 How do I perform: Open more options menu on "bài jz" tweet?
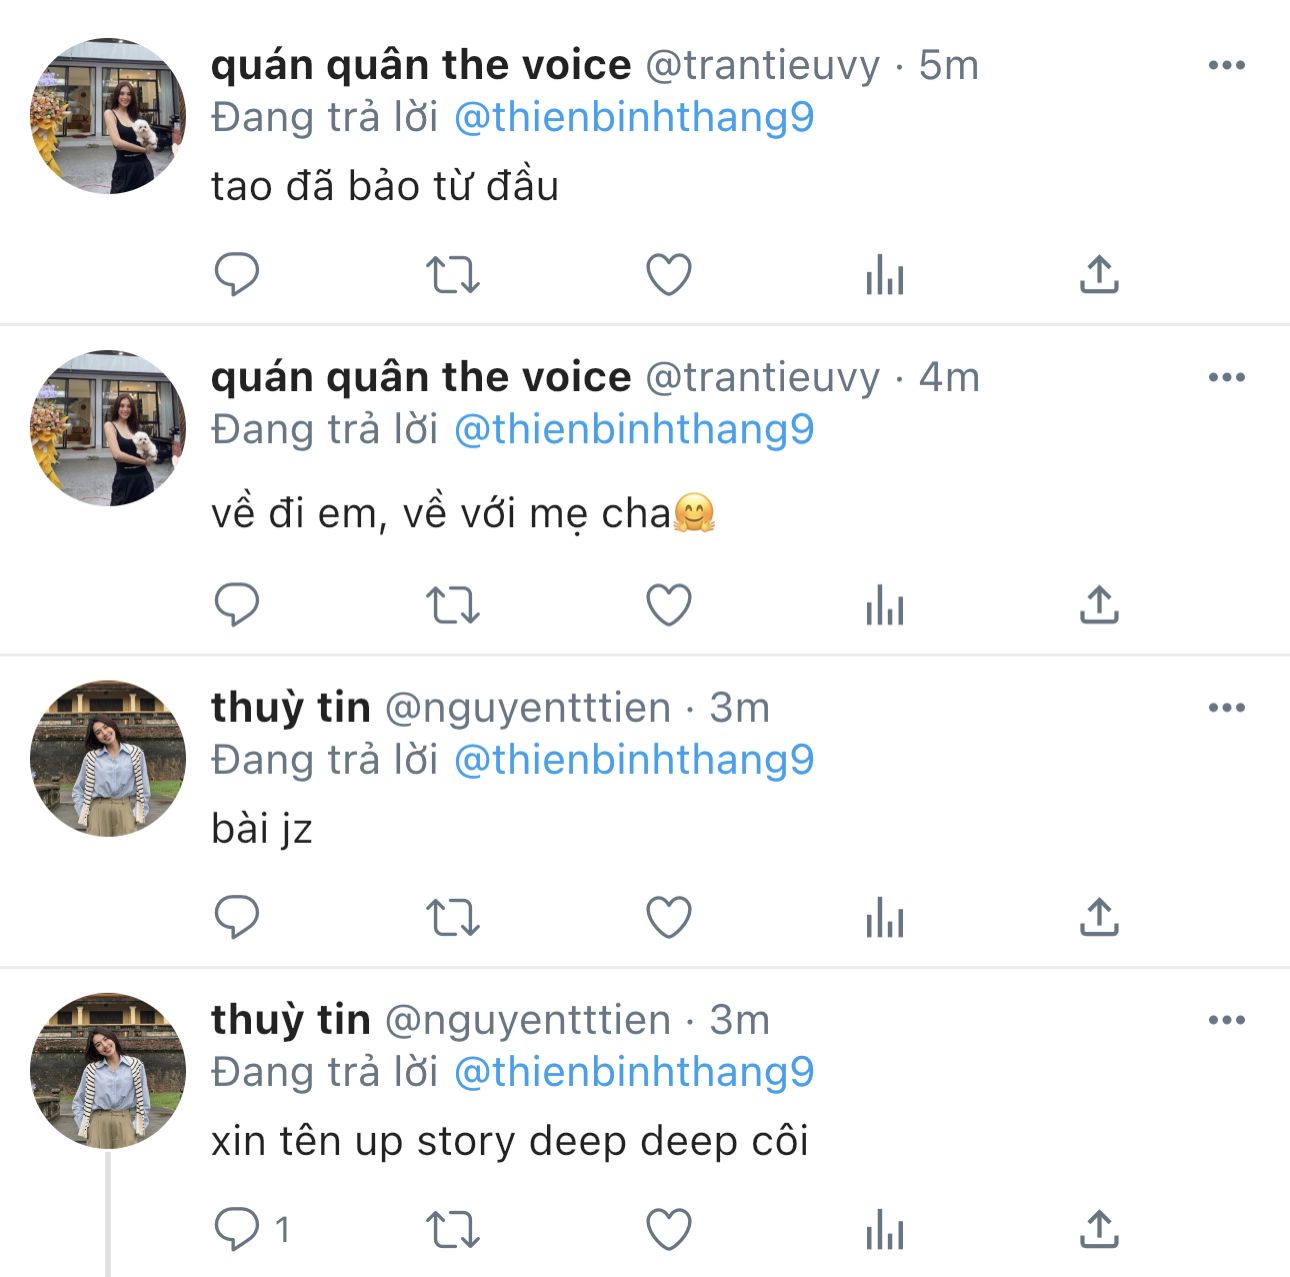[x=1226, y=708]
